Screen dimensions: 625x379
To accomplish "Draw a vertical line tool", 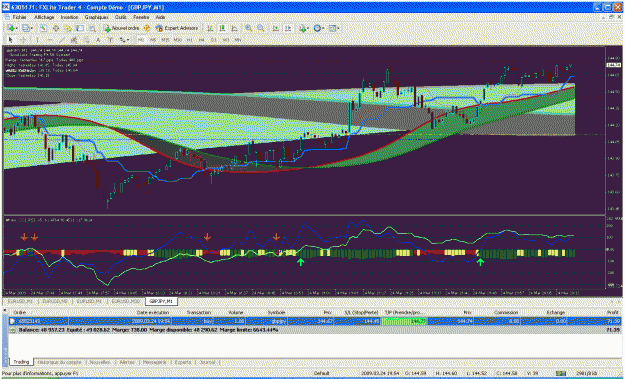I will 37,39.
